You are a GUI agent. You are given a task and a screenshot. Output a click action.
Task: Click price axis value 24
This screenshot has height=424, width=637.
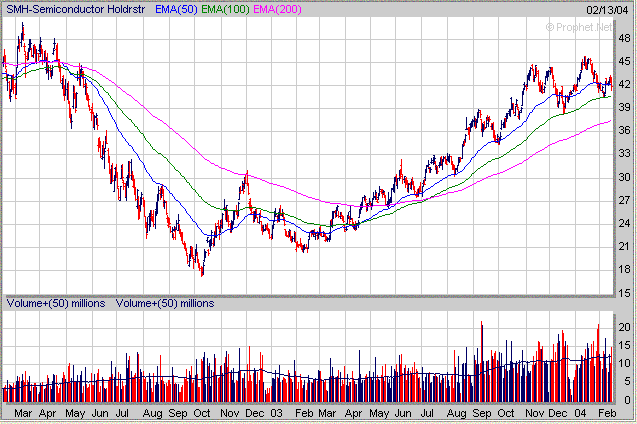[624, 223]
